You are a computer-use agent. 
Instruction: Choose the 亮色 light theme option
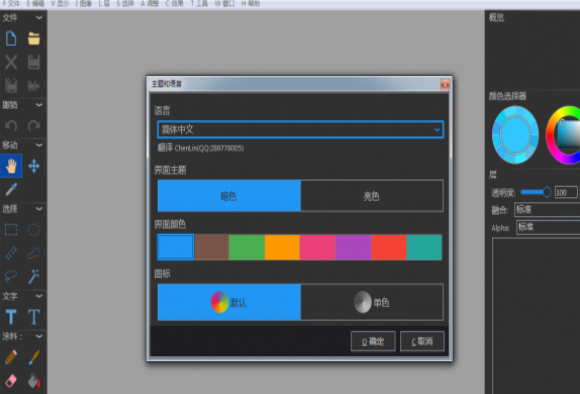pos(372,196)
